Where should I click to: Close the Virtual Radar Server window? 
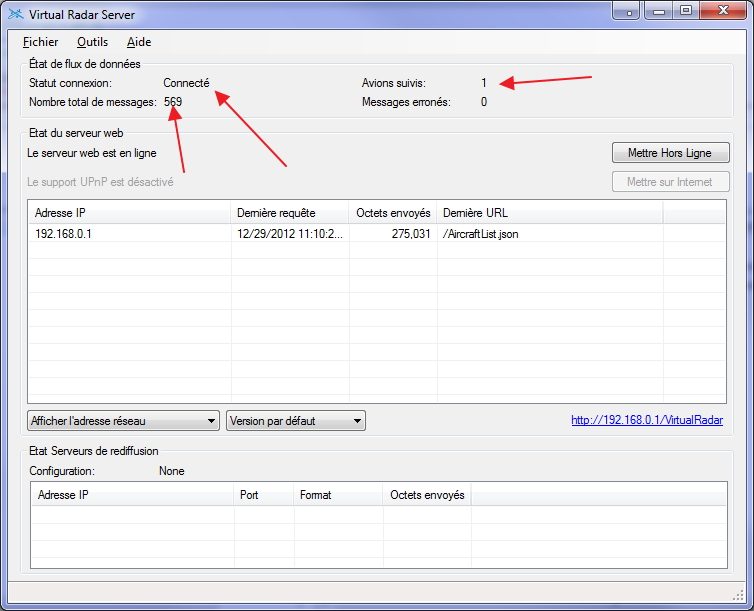coord(724,11)
